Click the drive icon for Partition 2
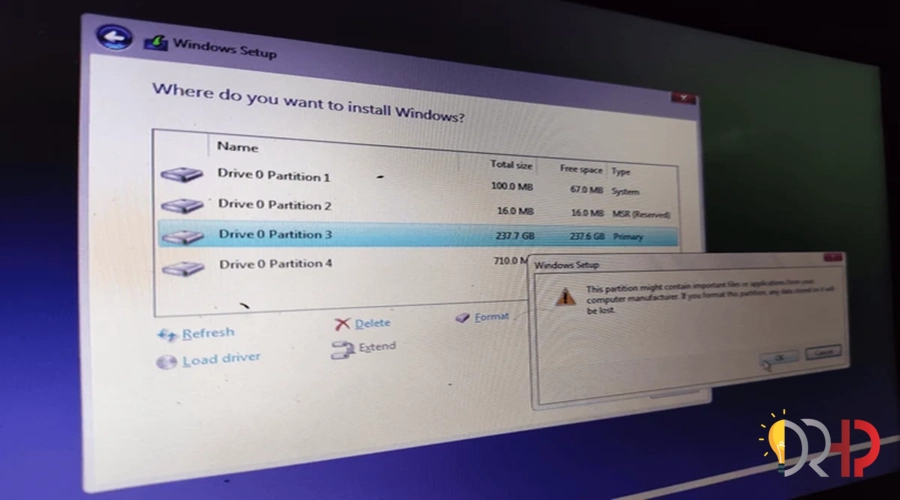Image resolution: width=900 pixels, height=500 pixels. click(183, 205)
